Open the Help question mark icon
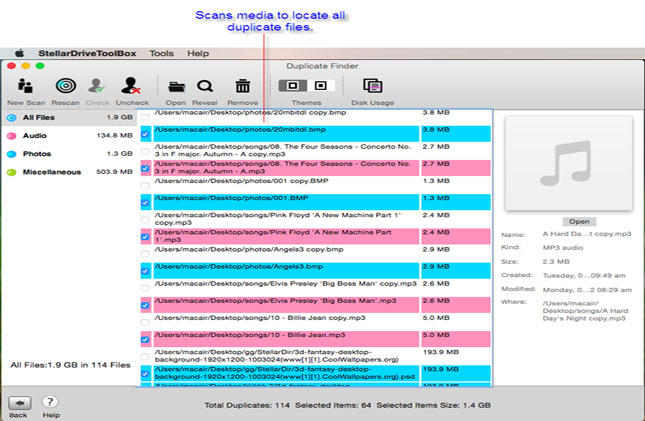 [50, 402]
